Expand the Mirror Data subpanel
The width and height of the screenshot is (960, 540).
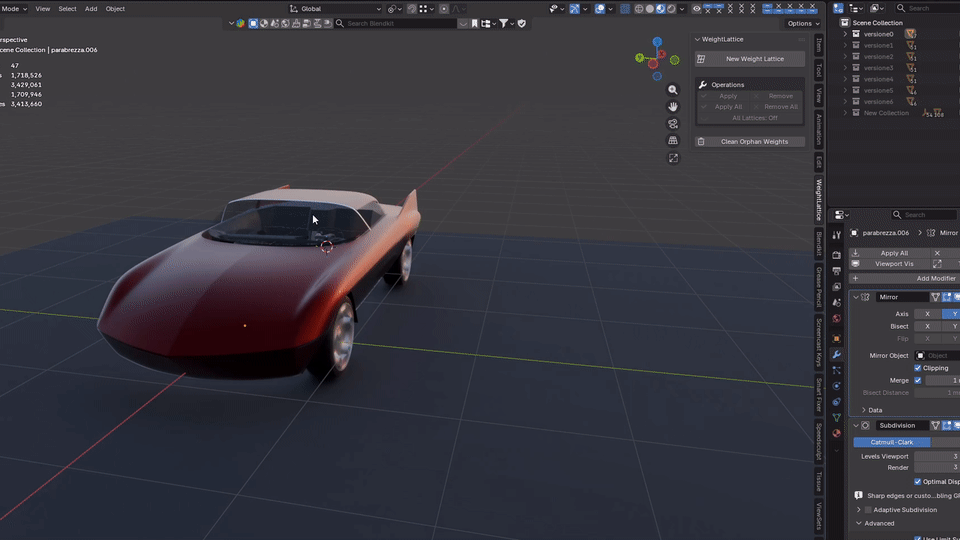click(x=864, y=410)
